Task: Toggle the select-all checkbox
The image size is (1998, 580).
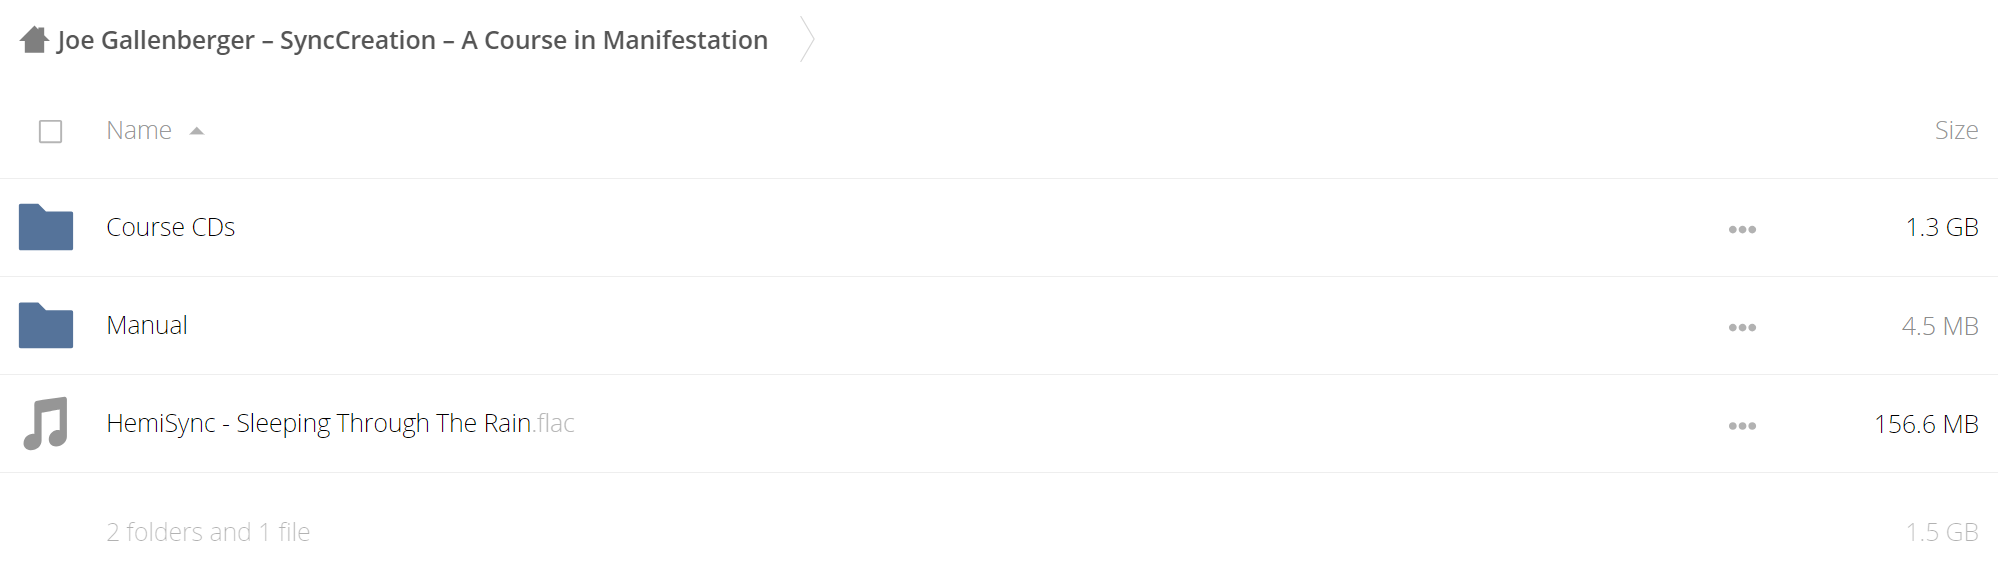Action: point(51,131)
